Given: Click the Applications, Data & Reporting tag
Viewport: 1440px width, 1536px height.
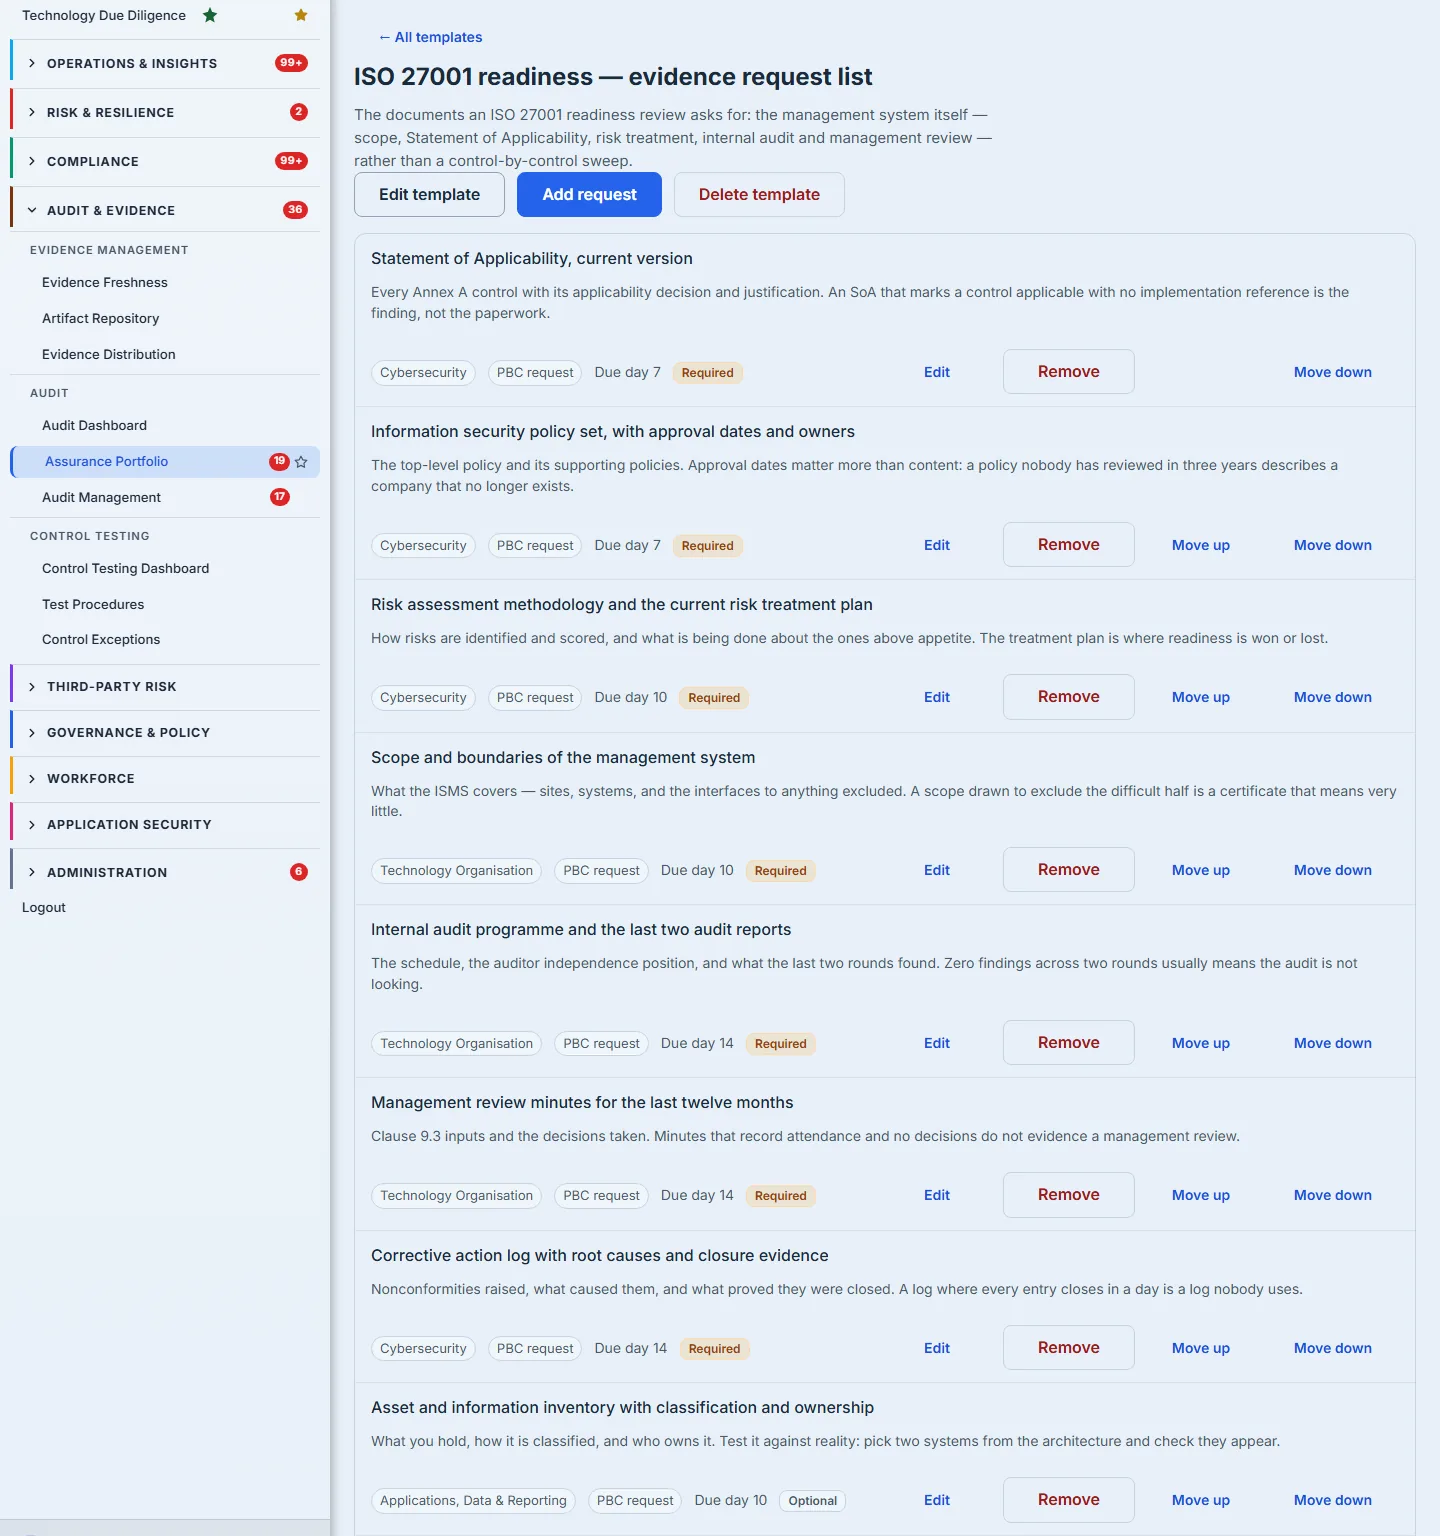Looking at the screenshot, I should coord(473,1501).
